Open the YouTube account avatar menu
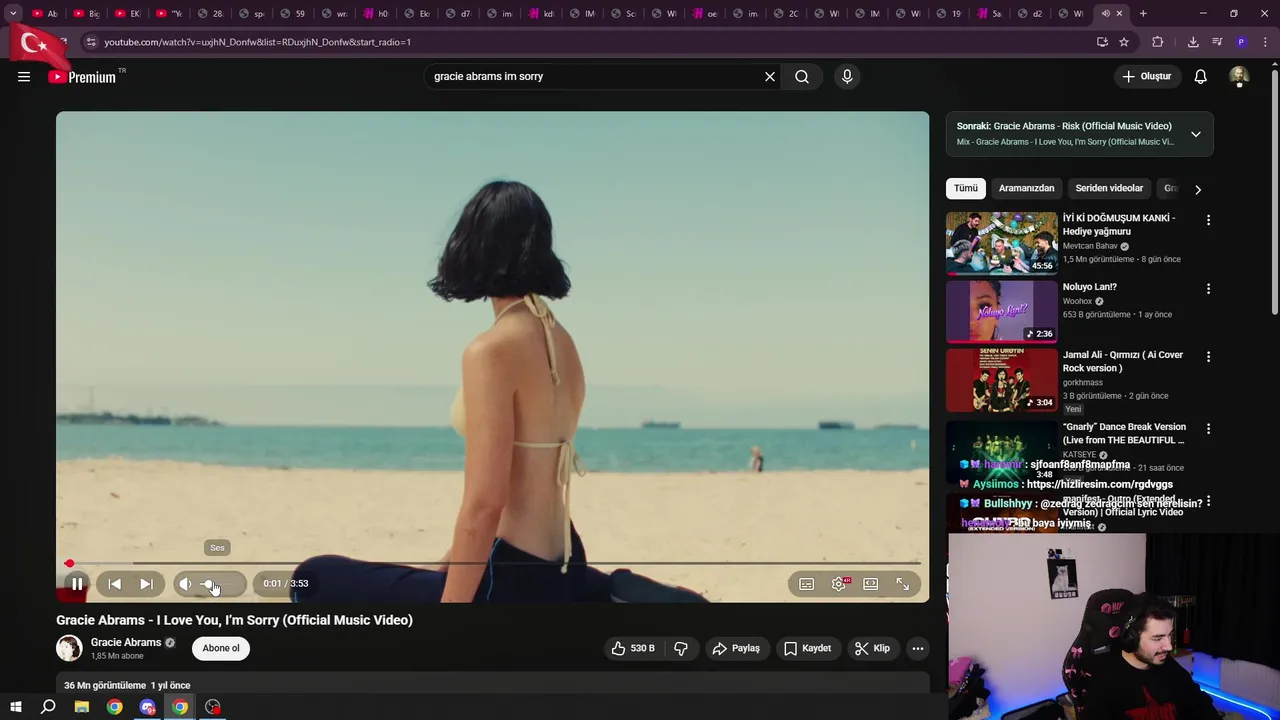1280x720 pixels. (x=1239, y=76)
